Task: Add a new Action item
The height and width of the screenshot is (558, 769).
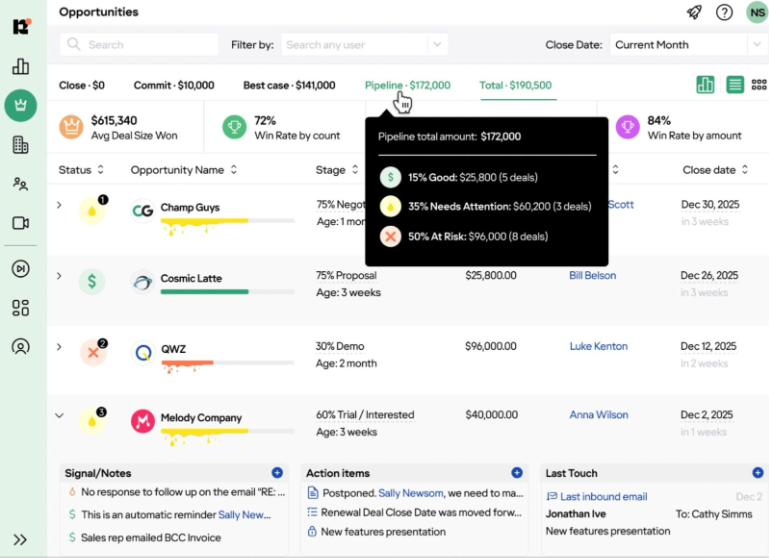Action: coord(516,473)
